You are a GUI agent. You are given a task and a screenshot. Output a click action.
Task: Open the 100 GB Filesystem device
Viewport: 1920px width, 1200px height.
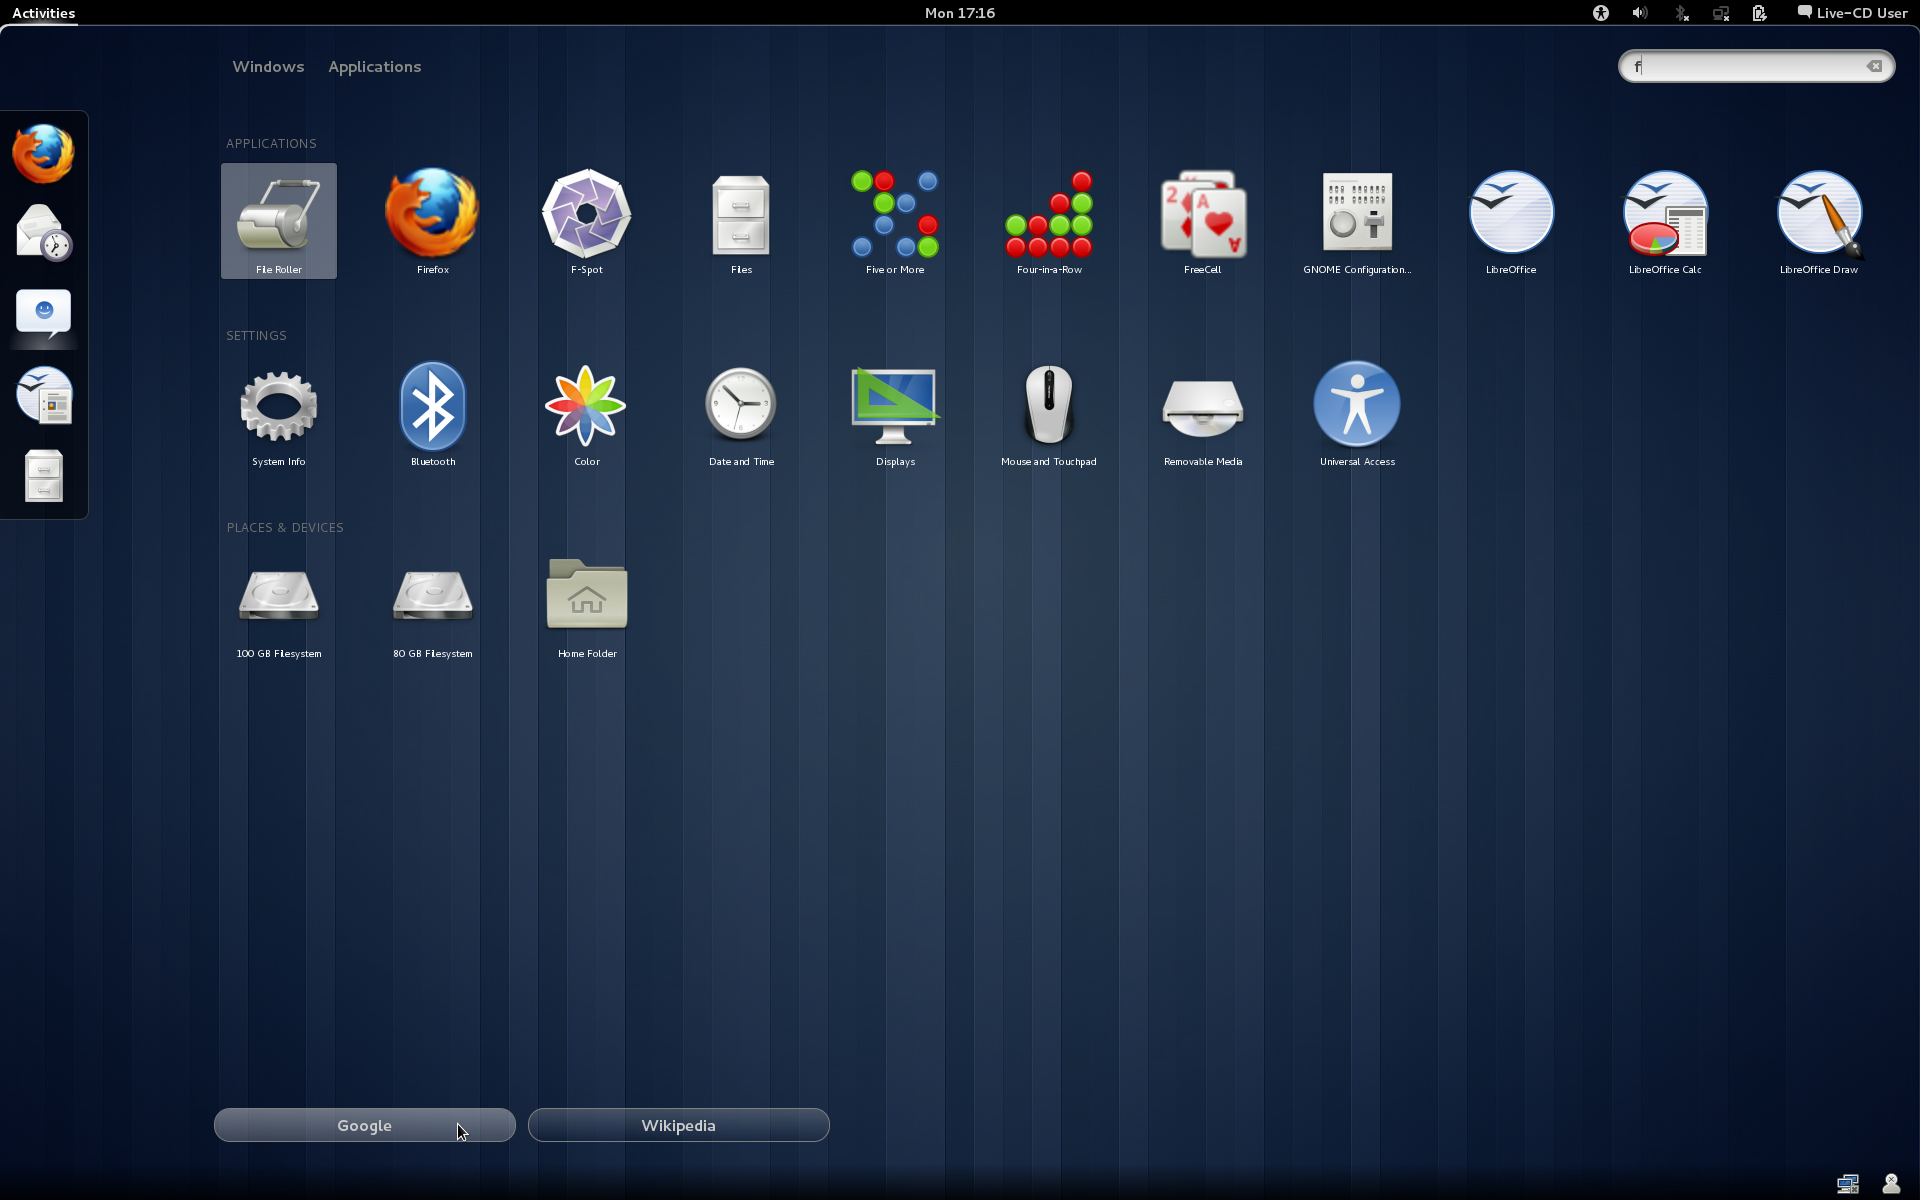click(x=279, y=605)
